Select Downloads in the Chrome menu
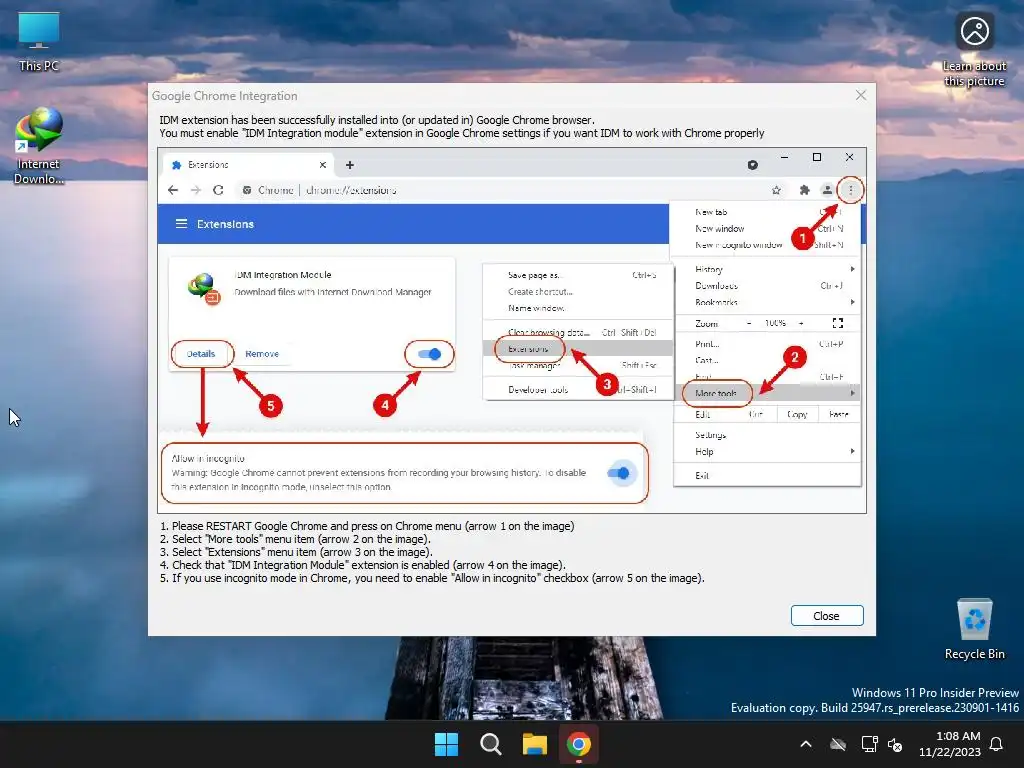The image size is (1024, 768). [767, 285]
